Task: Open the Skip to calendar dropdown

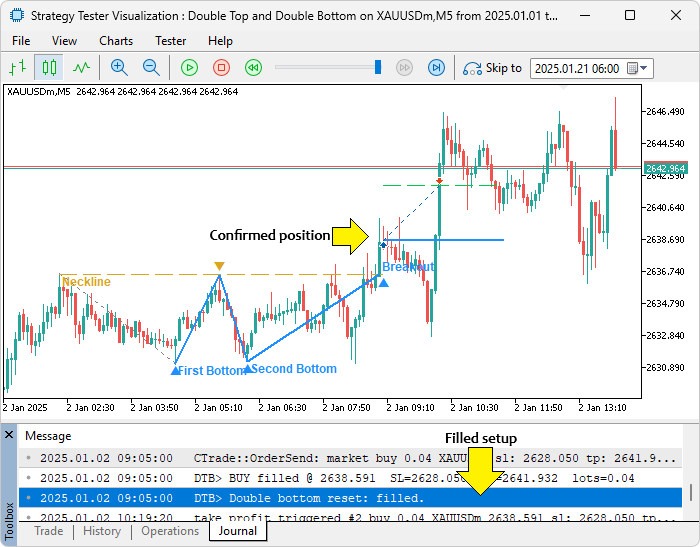Action: (x=638, y=68)
